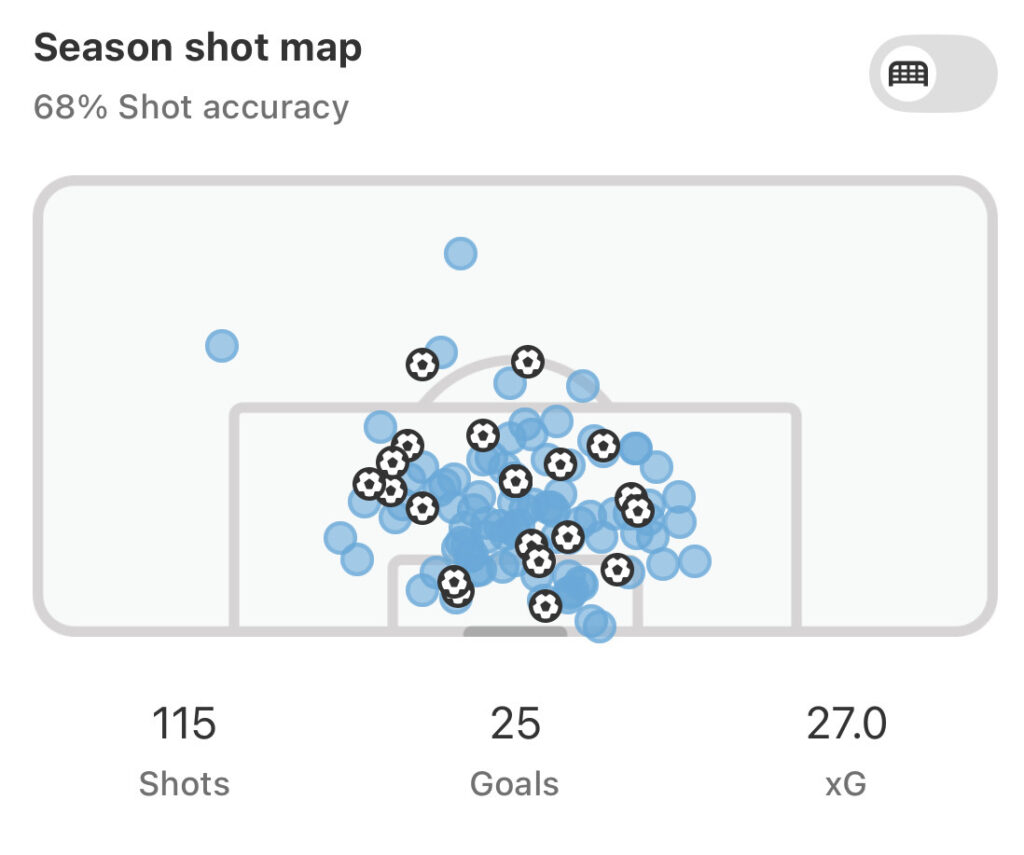
Task: Click goal ball on six-yard box right corner
Action: 617,570
